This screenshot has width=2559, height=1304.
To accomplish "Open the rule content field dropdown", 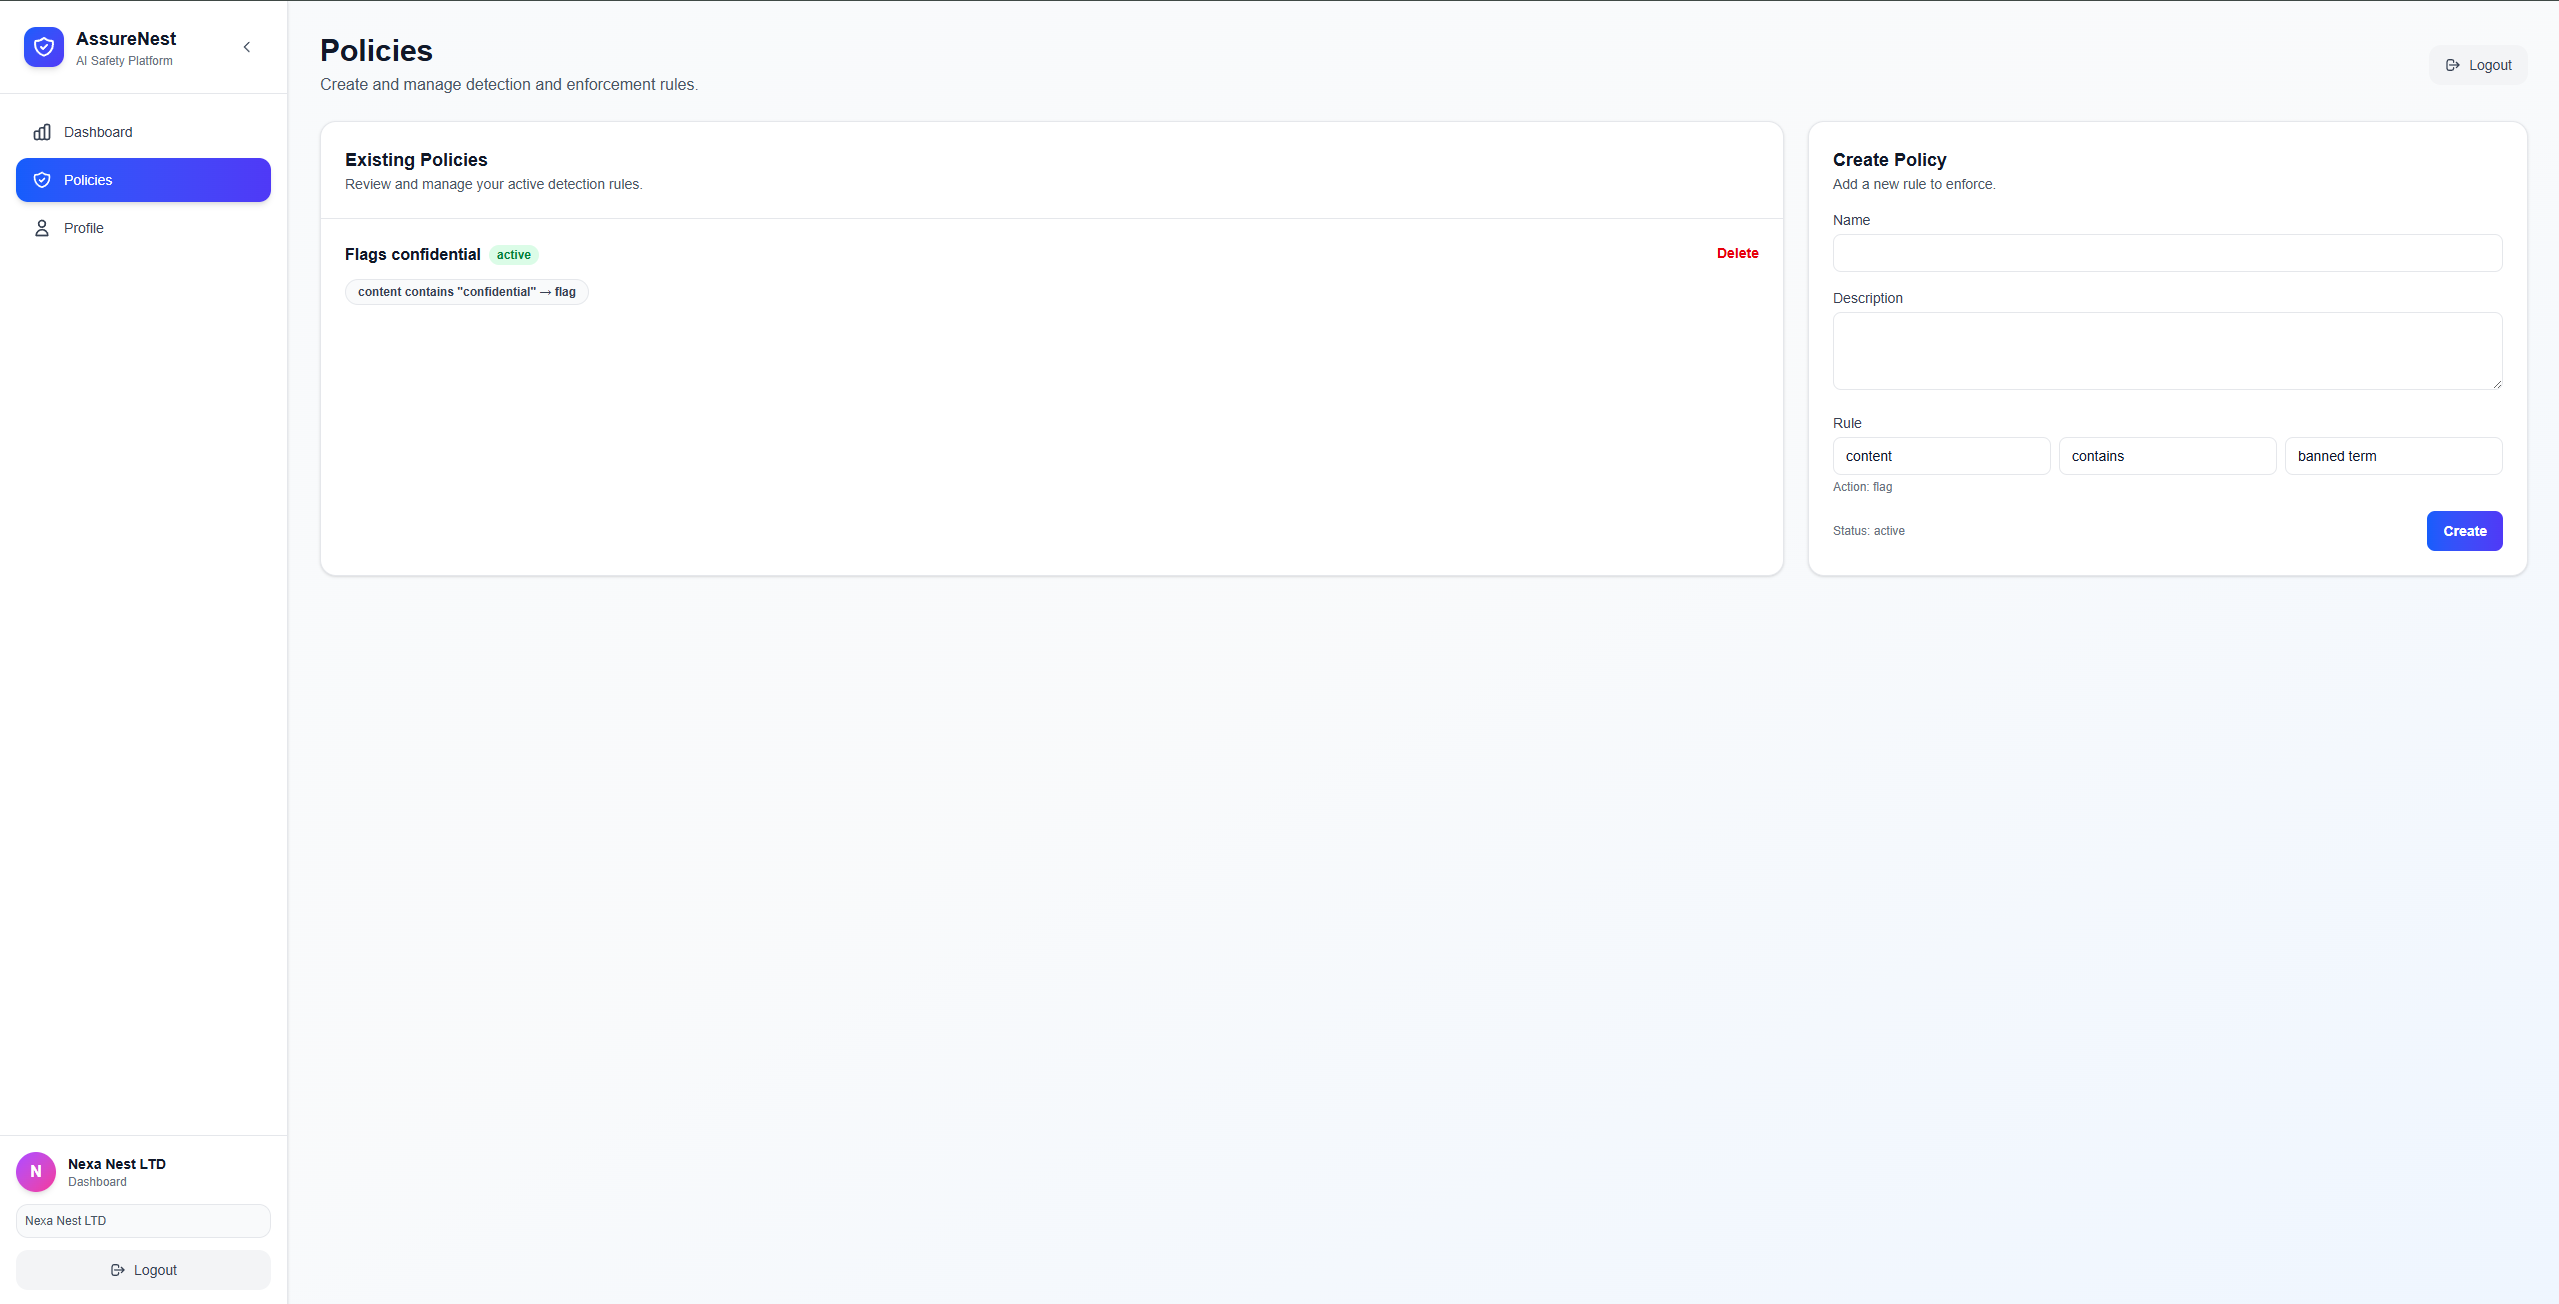I will point(1941,456).
